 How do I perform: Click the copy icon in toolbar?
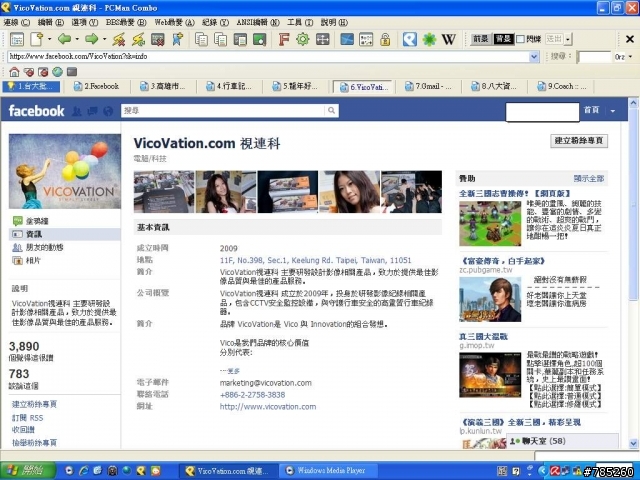201,39
